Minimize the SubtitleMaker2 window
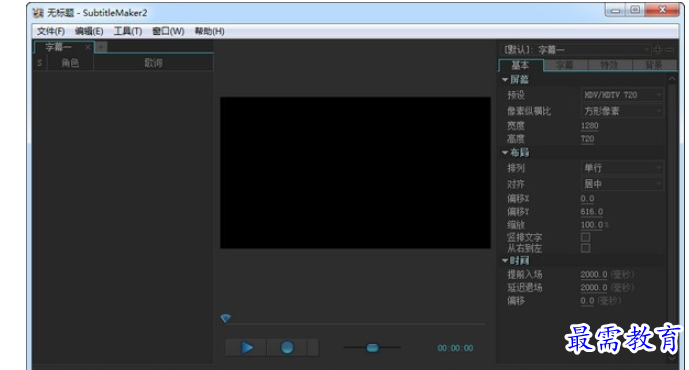The width and height of the screenshot is (689, 370). coord(615,11)
